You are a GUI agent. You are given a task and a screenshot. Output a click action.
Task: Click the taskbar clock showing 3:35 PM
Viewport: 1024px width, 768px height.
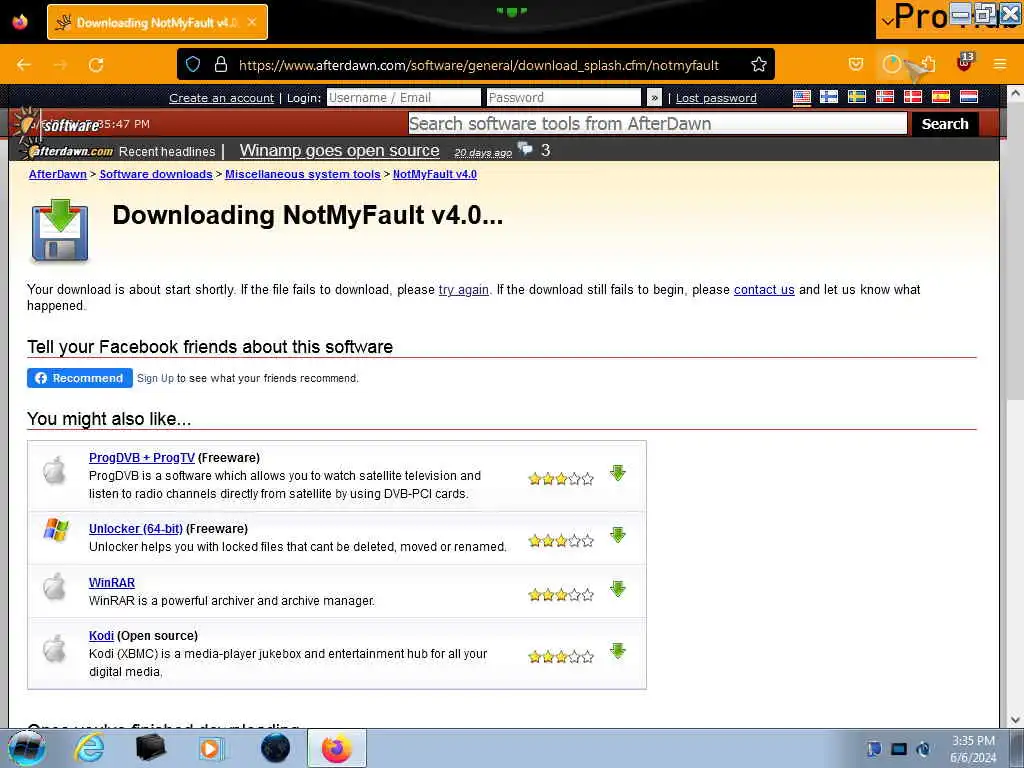pos(973,748)
